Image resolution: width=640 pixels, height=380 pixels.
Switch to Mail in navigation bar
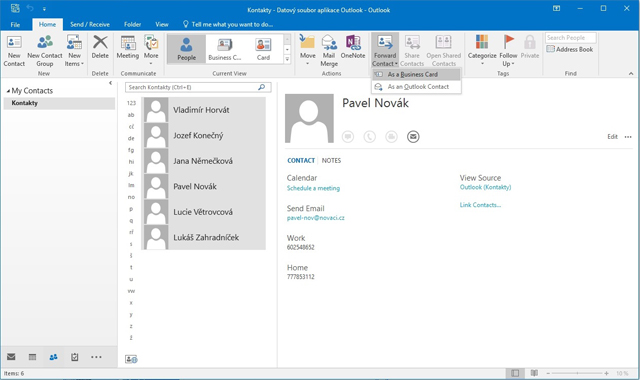11,357
